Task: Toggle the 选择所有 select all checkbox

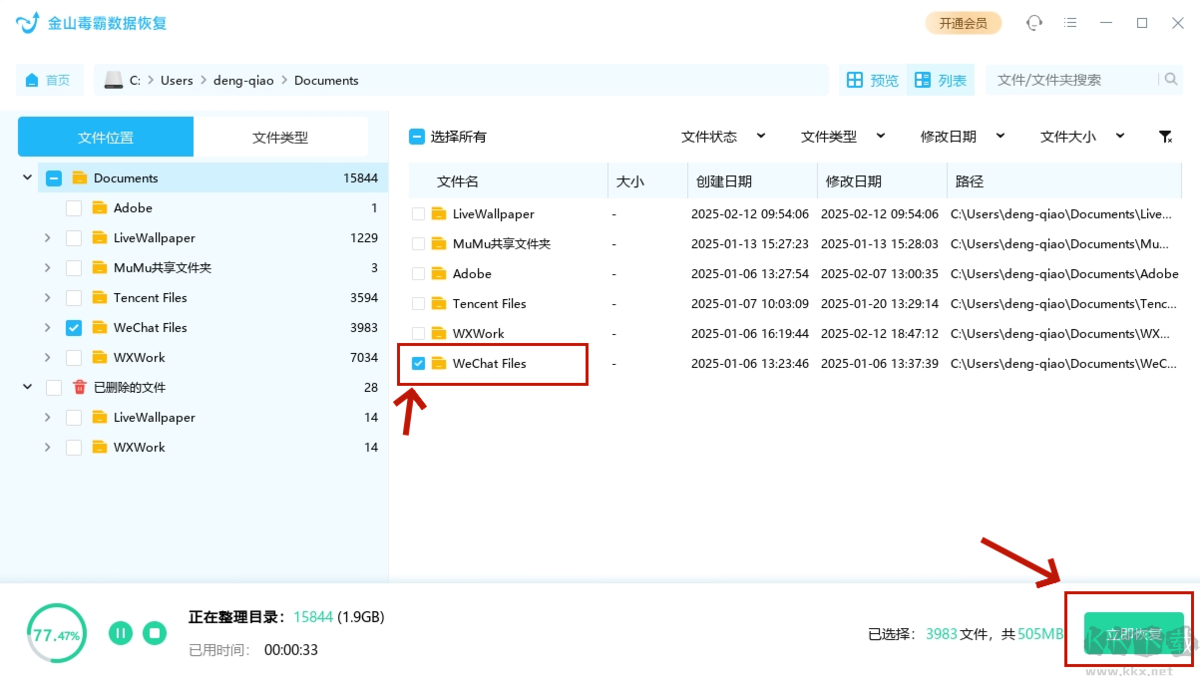Action: point(417,137)
